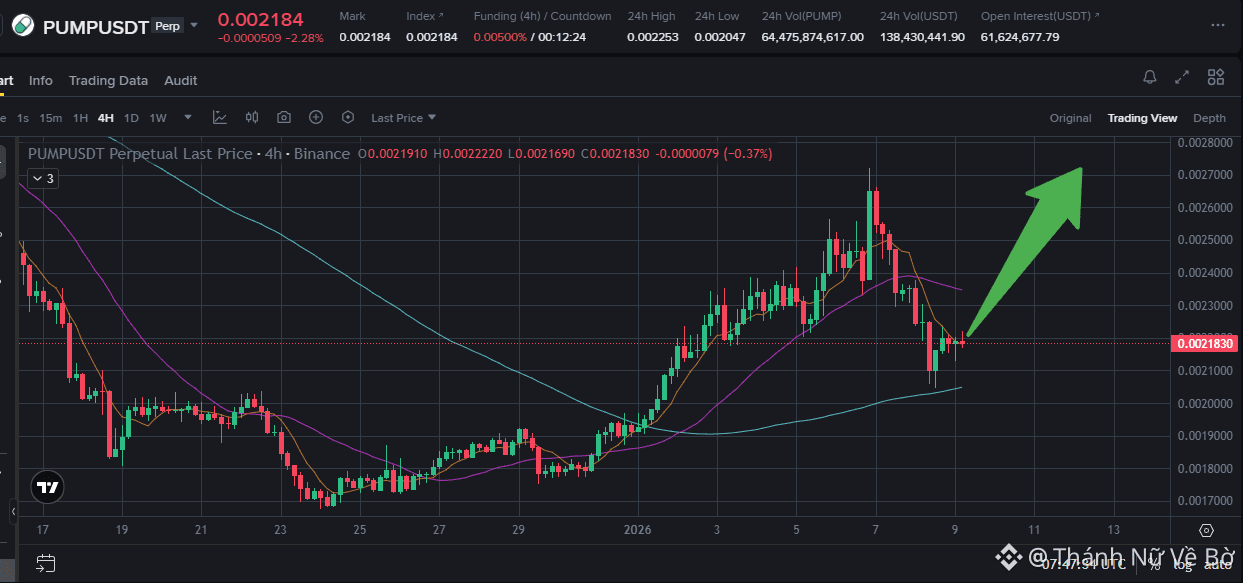The image size is (1243, 583).
Task: Toggle auto scale on price axis
Action: coord(1217,565)
